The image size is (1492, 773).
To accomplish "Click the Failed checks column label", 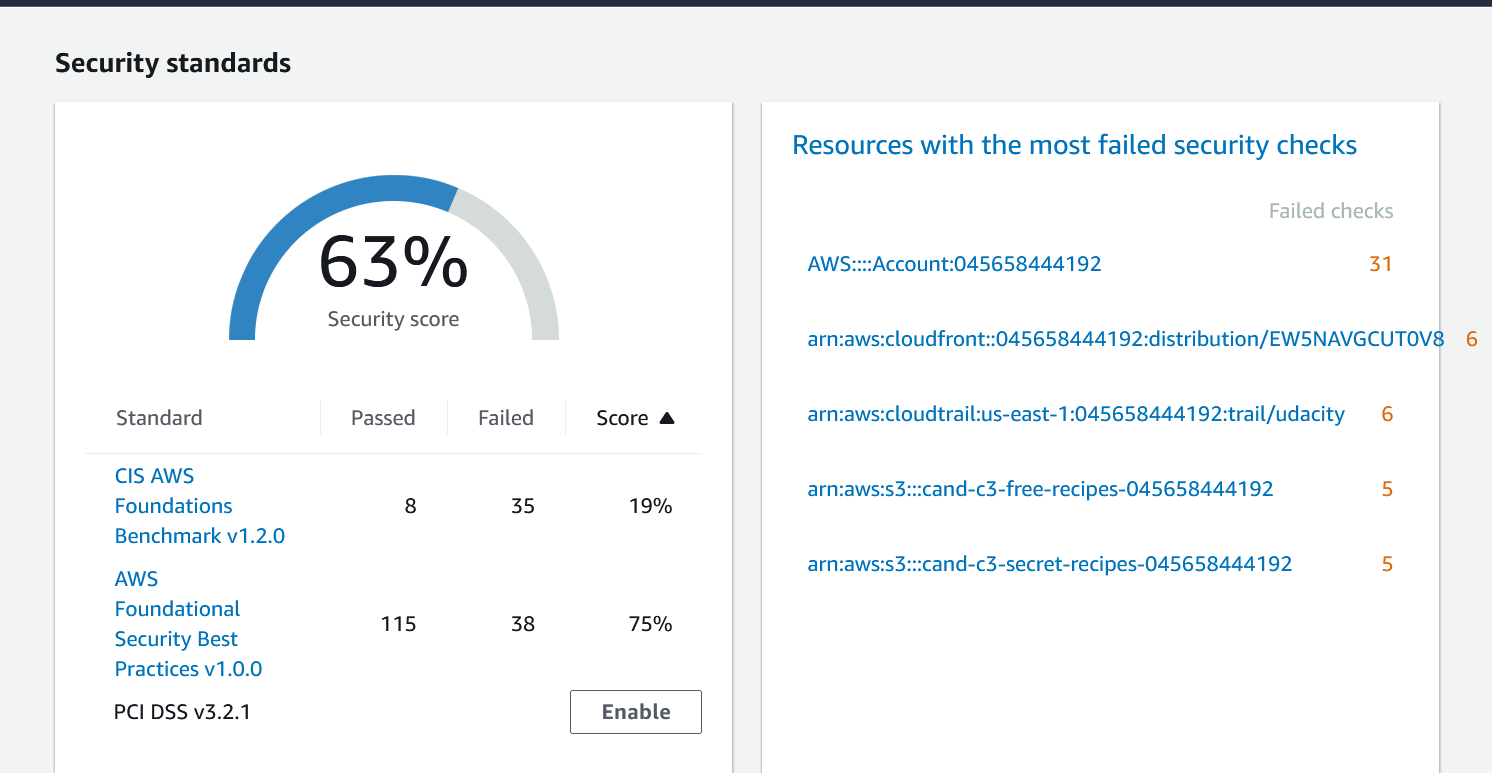I will click(1331, 211).
